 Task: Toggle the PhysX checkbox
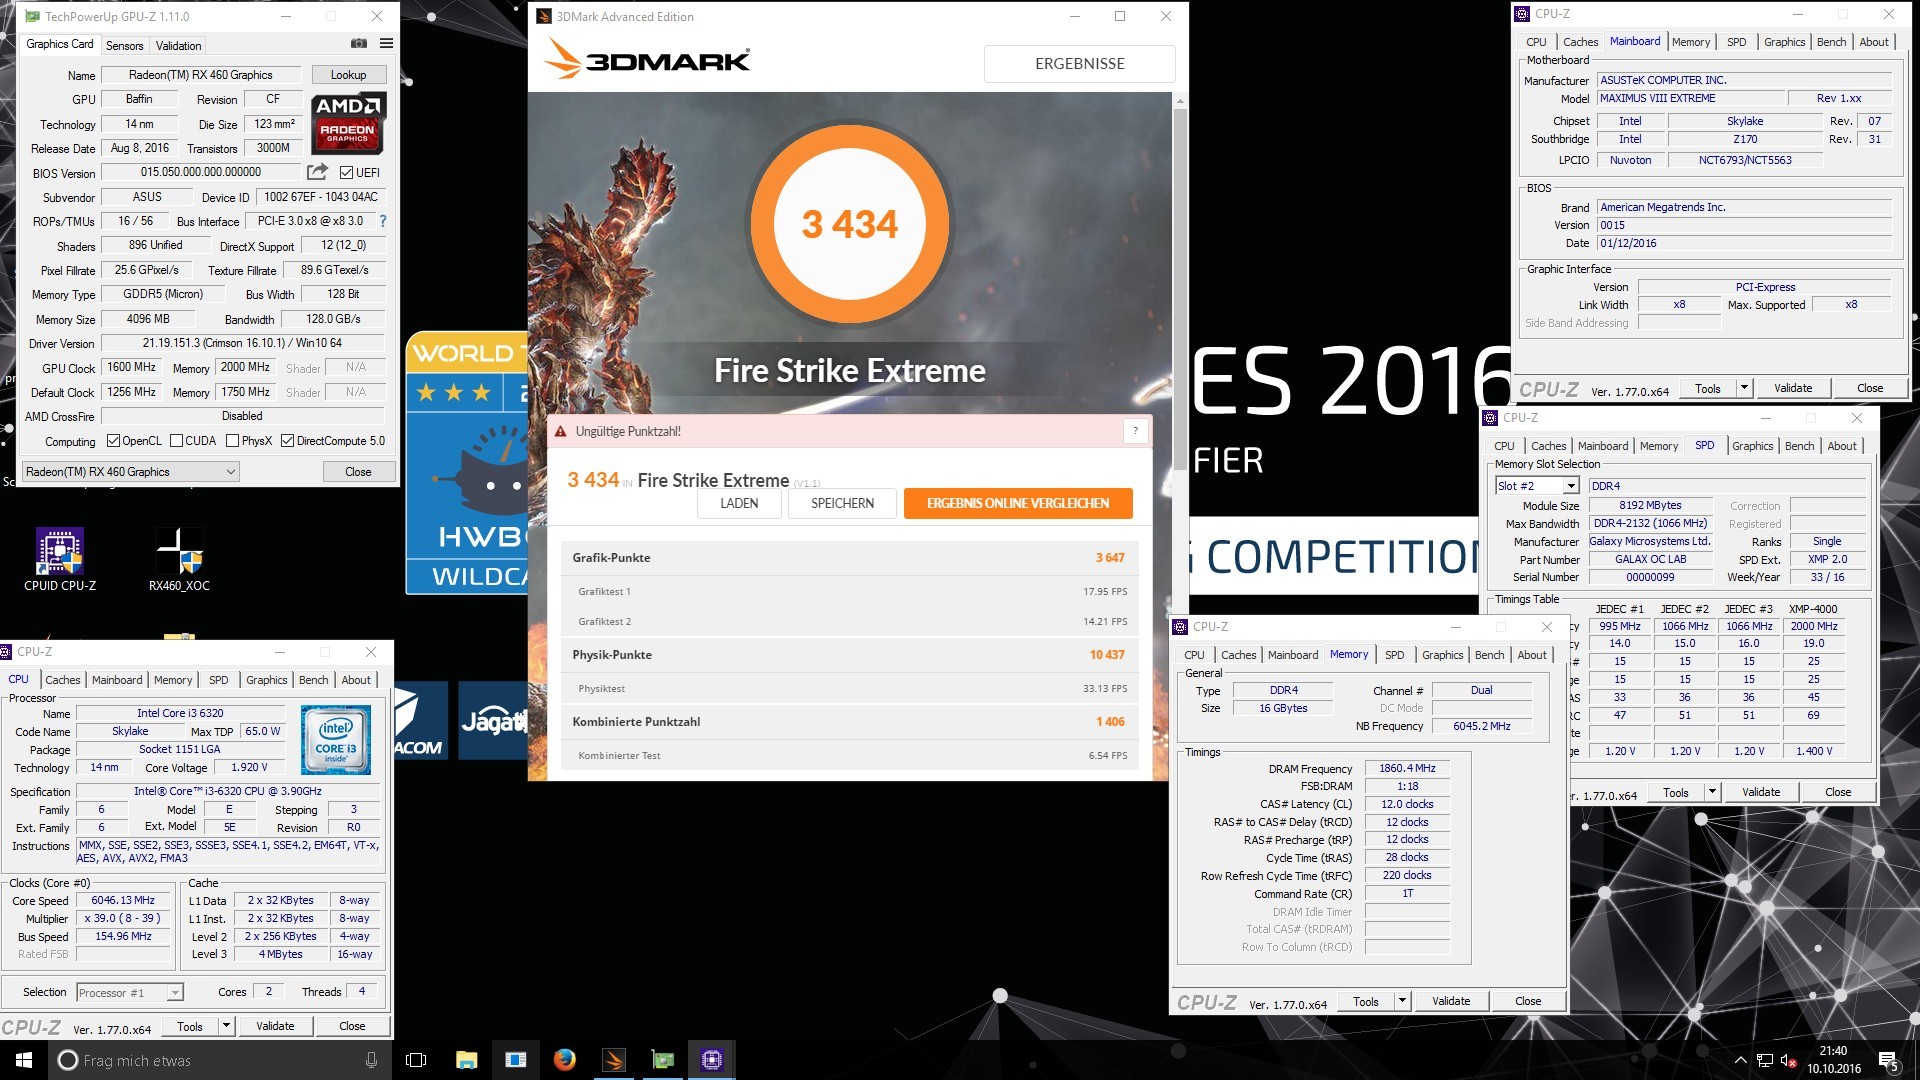click(x=232, y=441)
